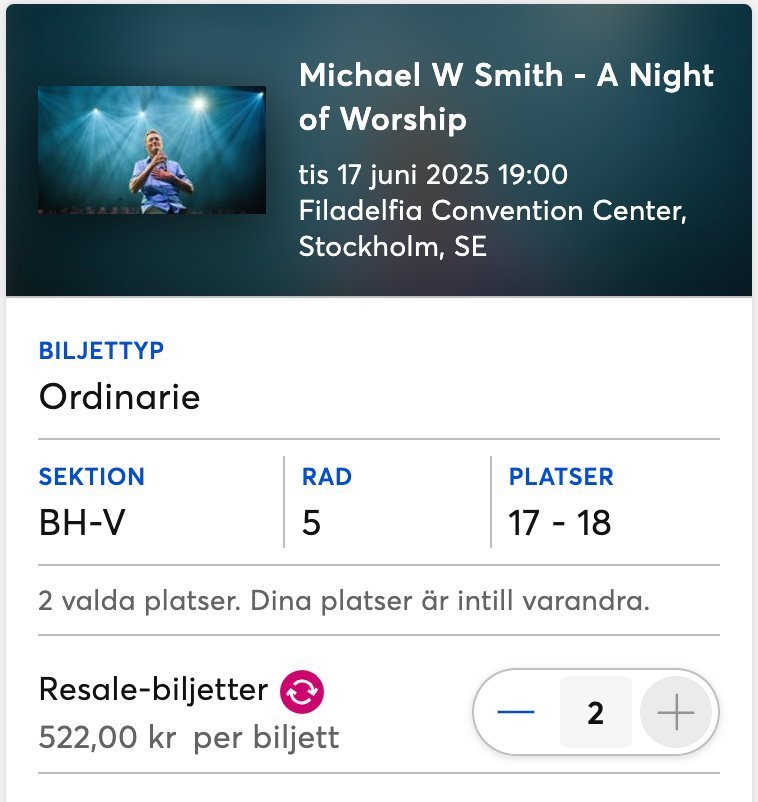Click the SEKTION heading
Viewport: 758px width, 802px height.
(92, 477)
